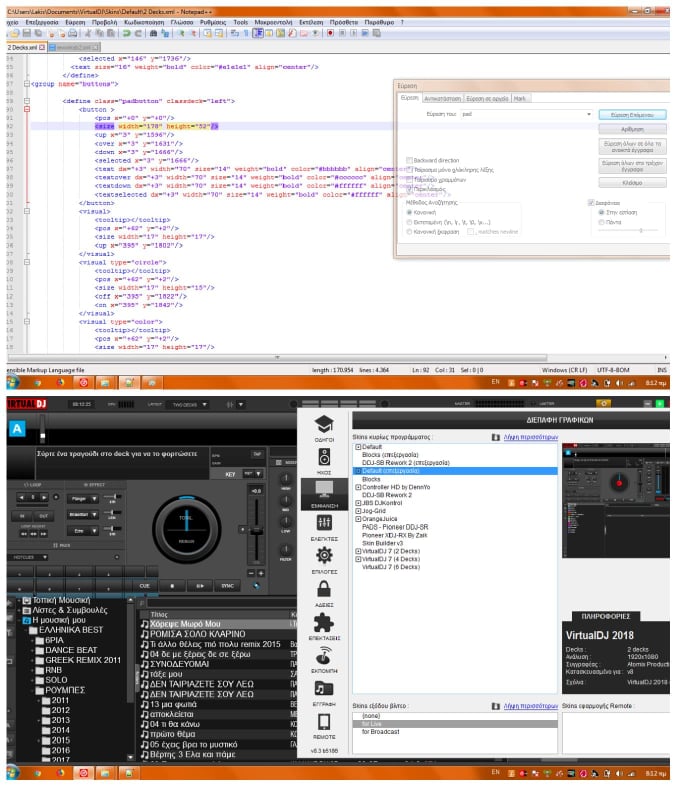Image resolution: width=677 pixels, height=787 pixels.
Task: Toggle the whole-word match checkbox in Find dialog
Action: [x=410, y=170]
